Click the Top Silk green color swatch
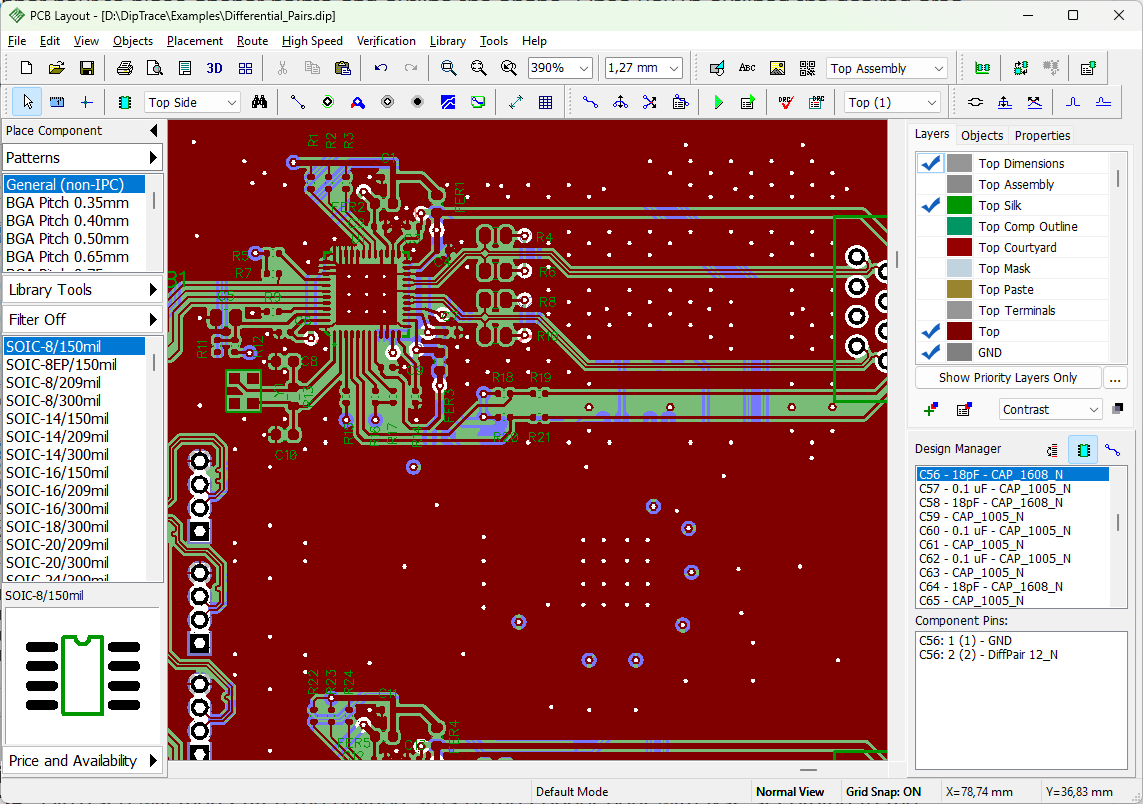Image resolution: width=1143 pixels, height=804 pixels. click(x=959, y=206)
